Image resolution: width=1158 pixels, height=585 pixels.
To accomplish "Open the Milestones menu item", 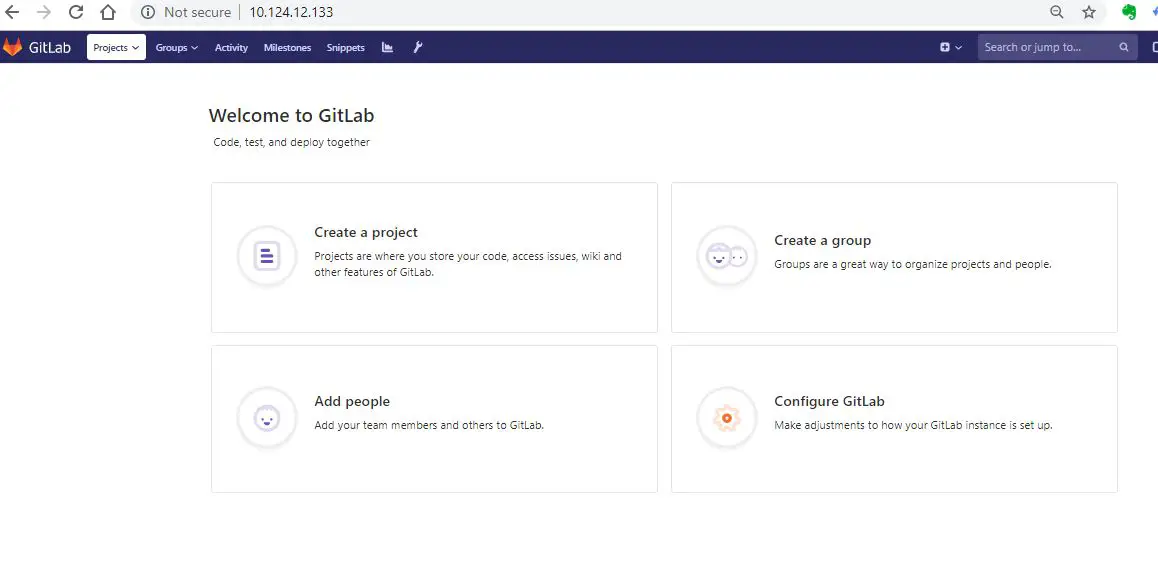I will click(x=287, y=47).
